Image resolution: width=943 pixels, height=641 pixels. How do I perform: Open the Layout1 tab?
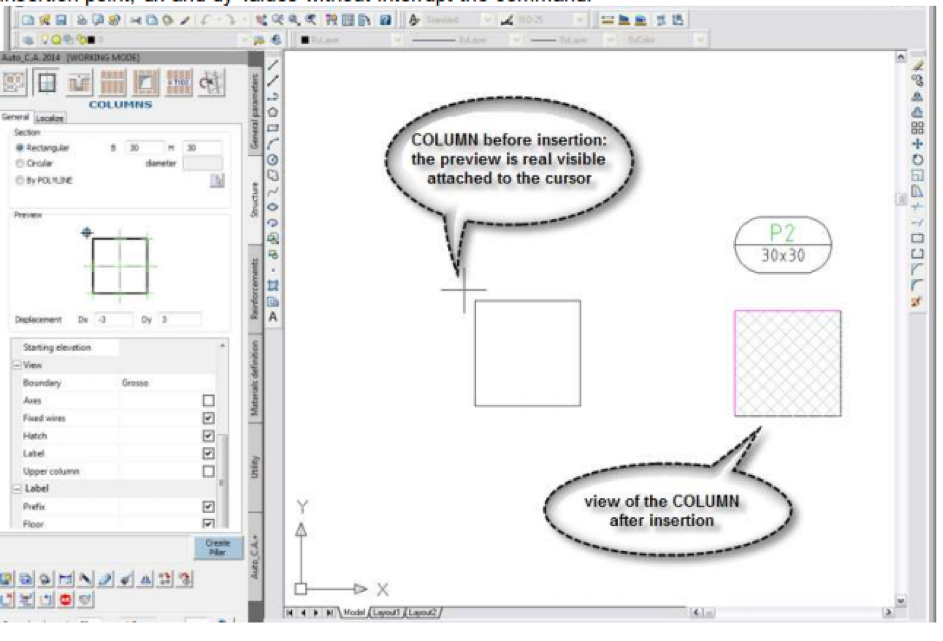pos(387,611)
